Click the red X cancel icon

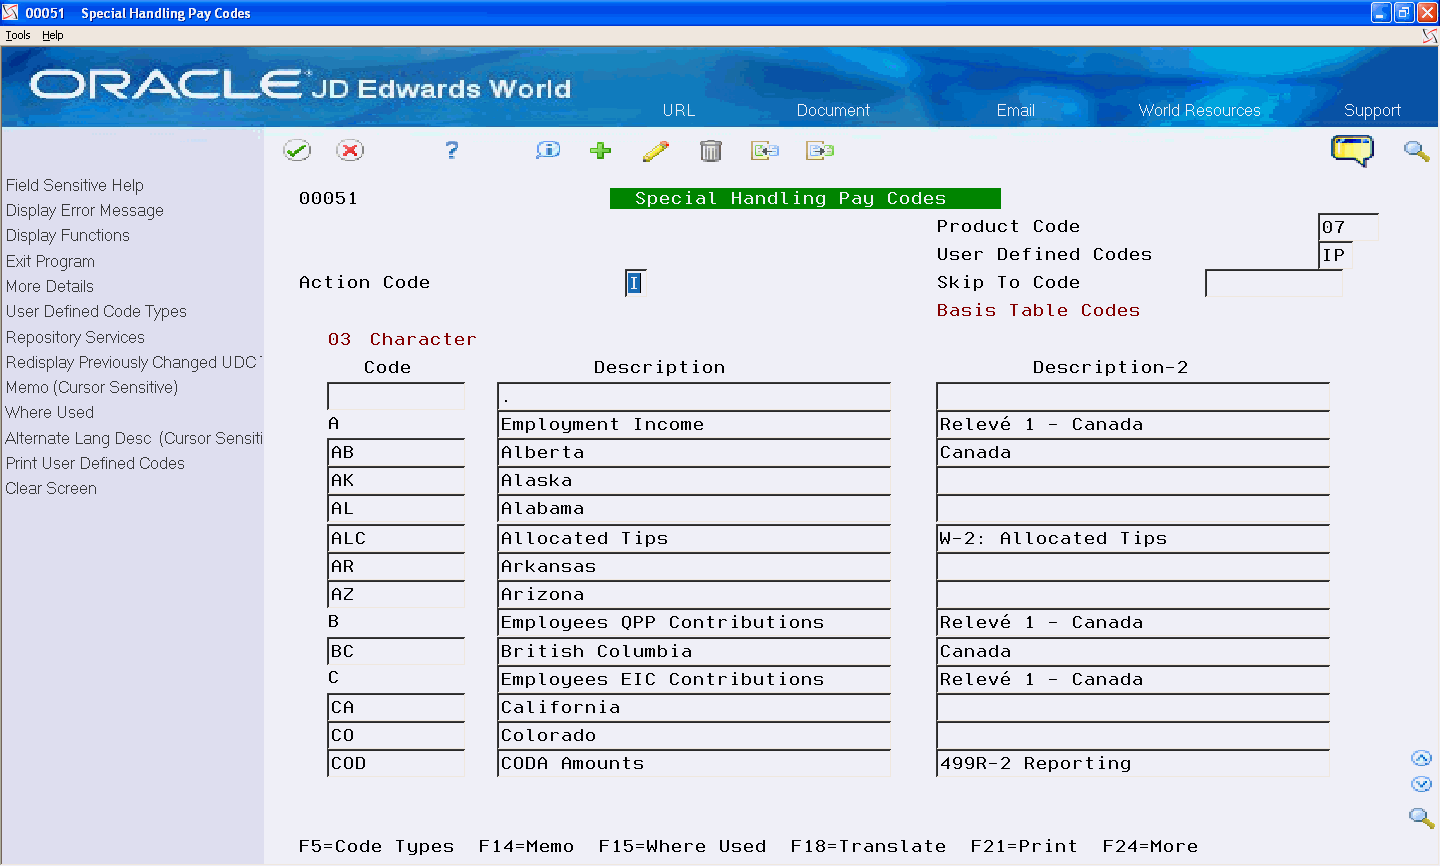coord(349,150)
